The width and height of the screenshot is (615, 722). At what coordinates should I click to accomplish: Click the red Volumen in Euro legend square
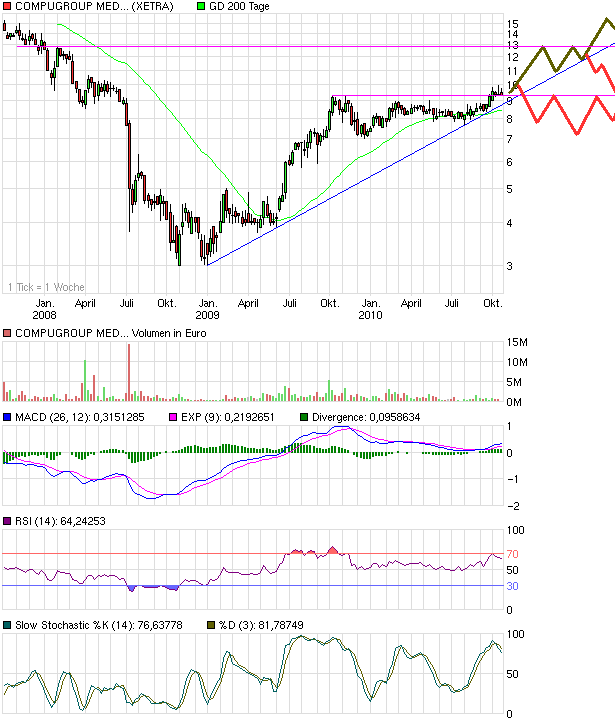[7, 333]
